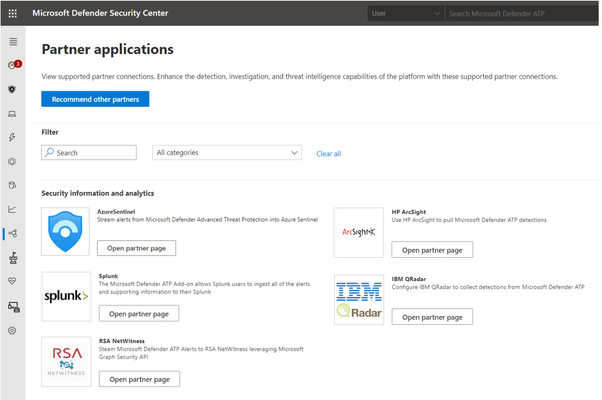This screenshot has height=400, width=602.
Task: Open the laptop devices list icon
Action: (12, 114)
